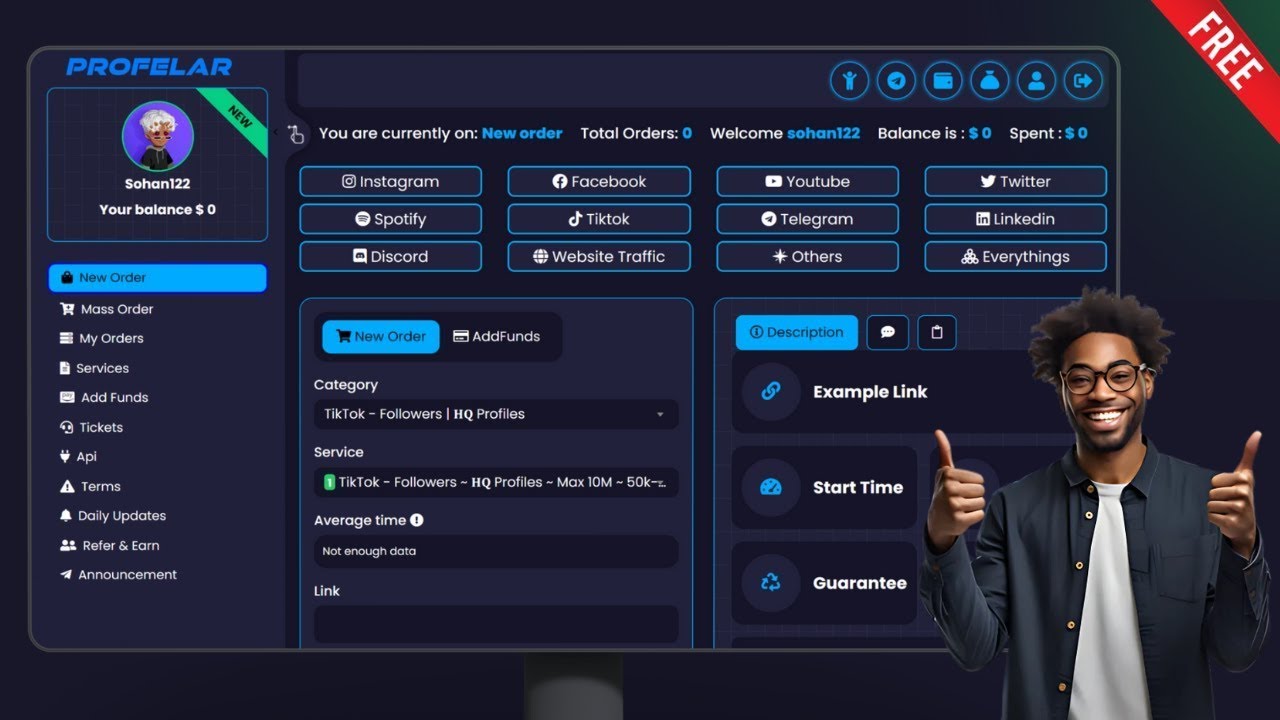Open New Order in sidebar
The height and width of the screenshot is (720, 1280).
point(158,278)
